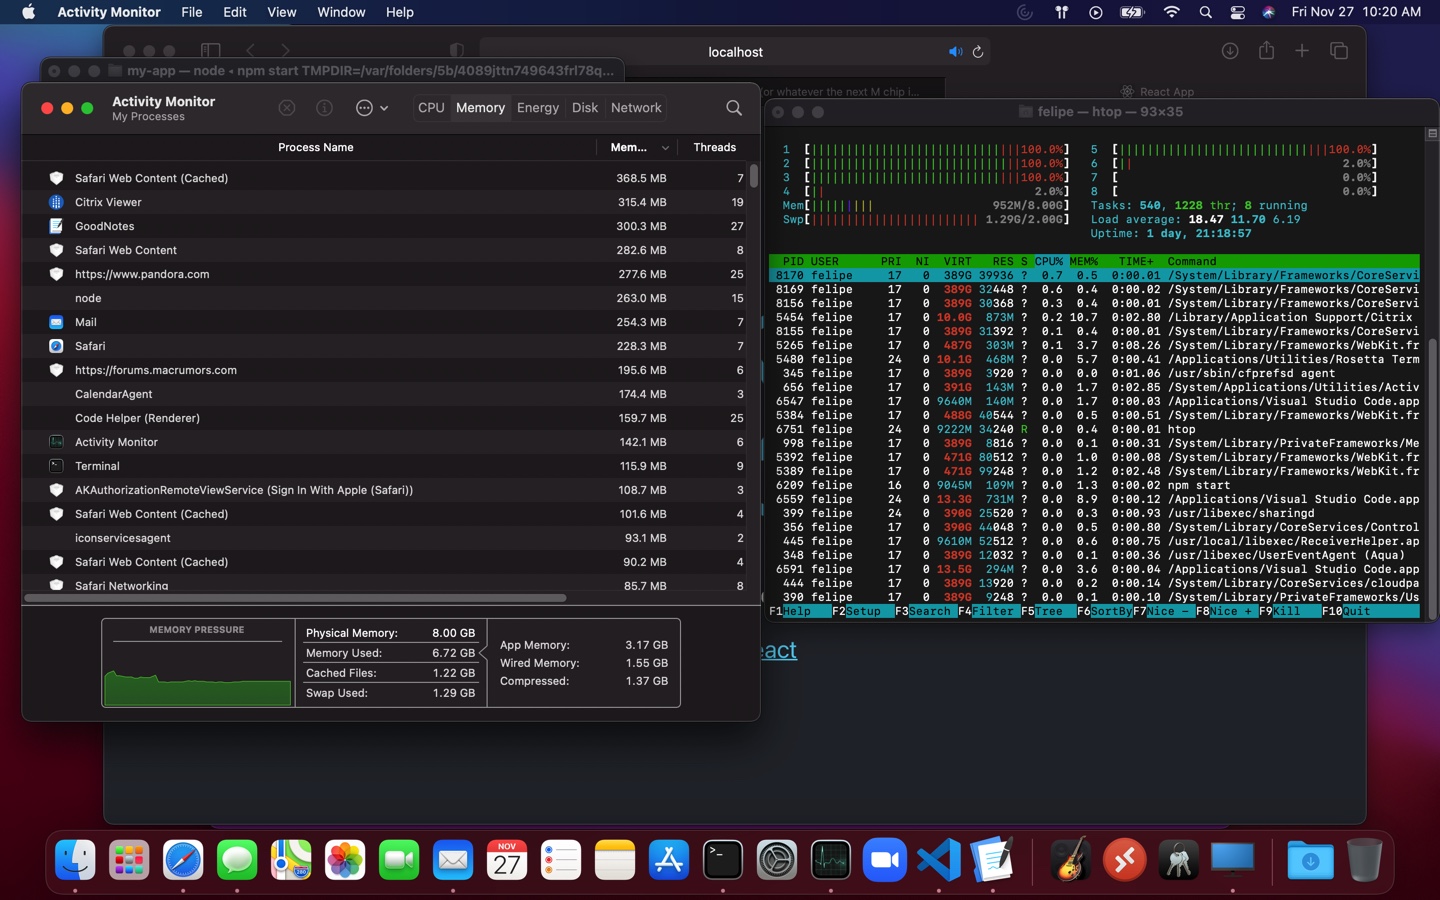Select the node process row
Screen dimensions: 1440x900
click(385, 298)
